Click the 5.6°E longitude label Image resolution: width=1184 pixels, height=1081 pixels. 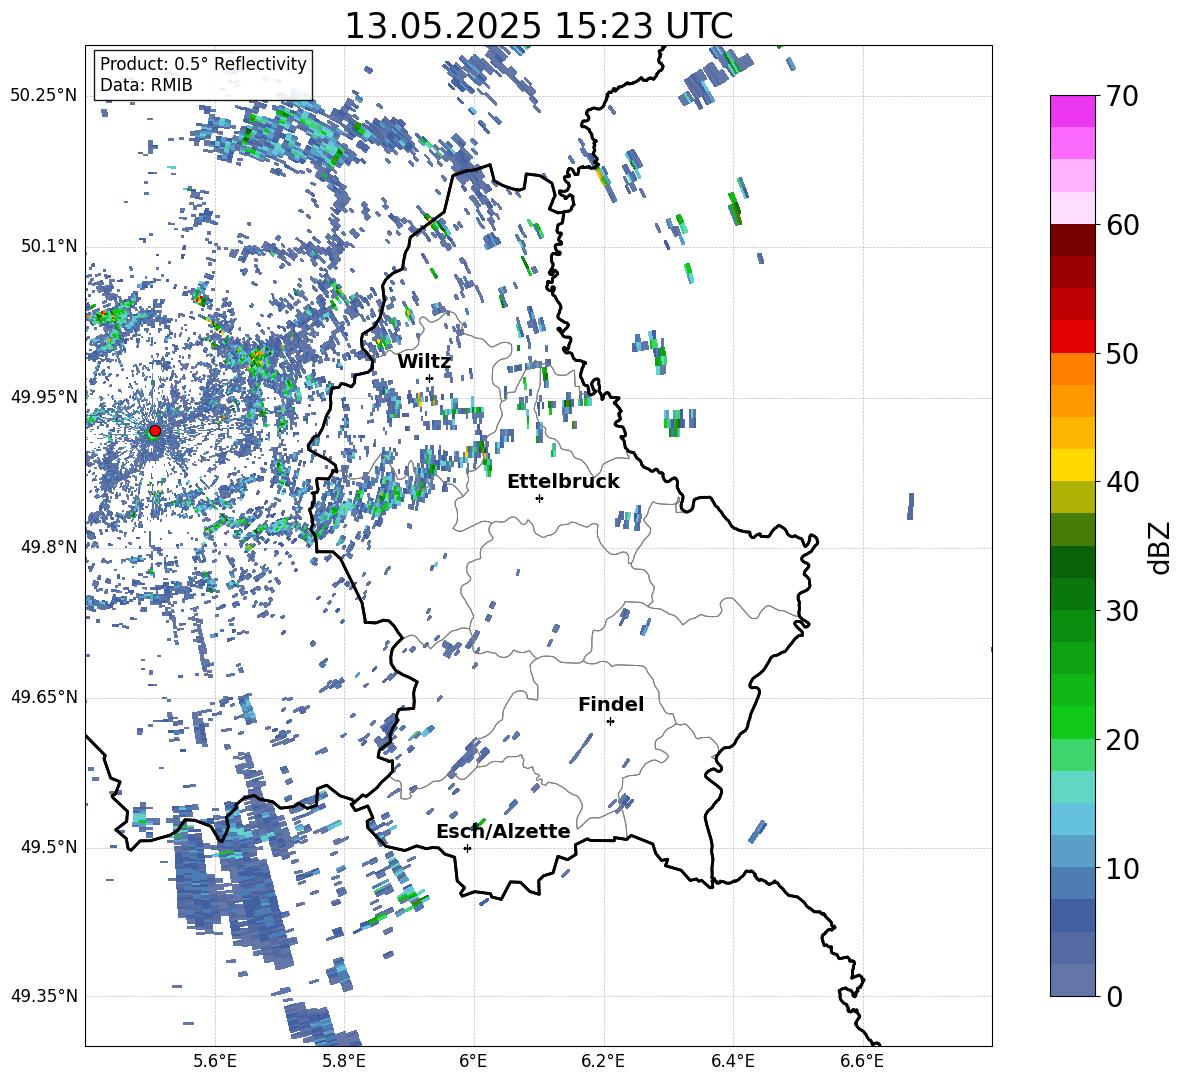pyautogui.click(x=215, y=1061)
